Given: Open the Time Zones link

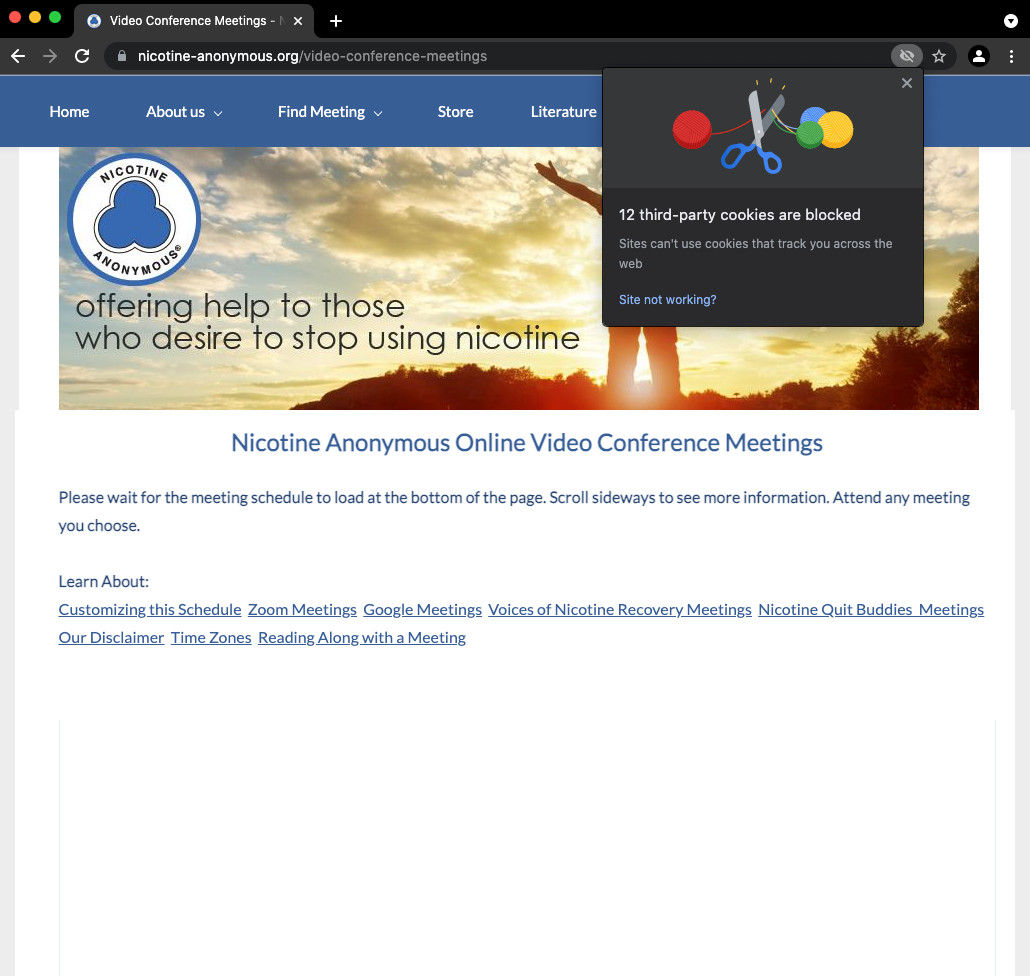Looking at the screenshot, I should pyautogui.click(x=211, y=638).
